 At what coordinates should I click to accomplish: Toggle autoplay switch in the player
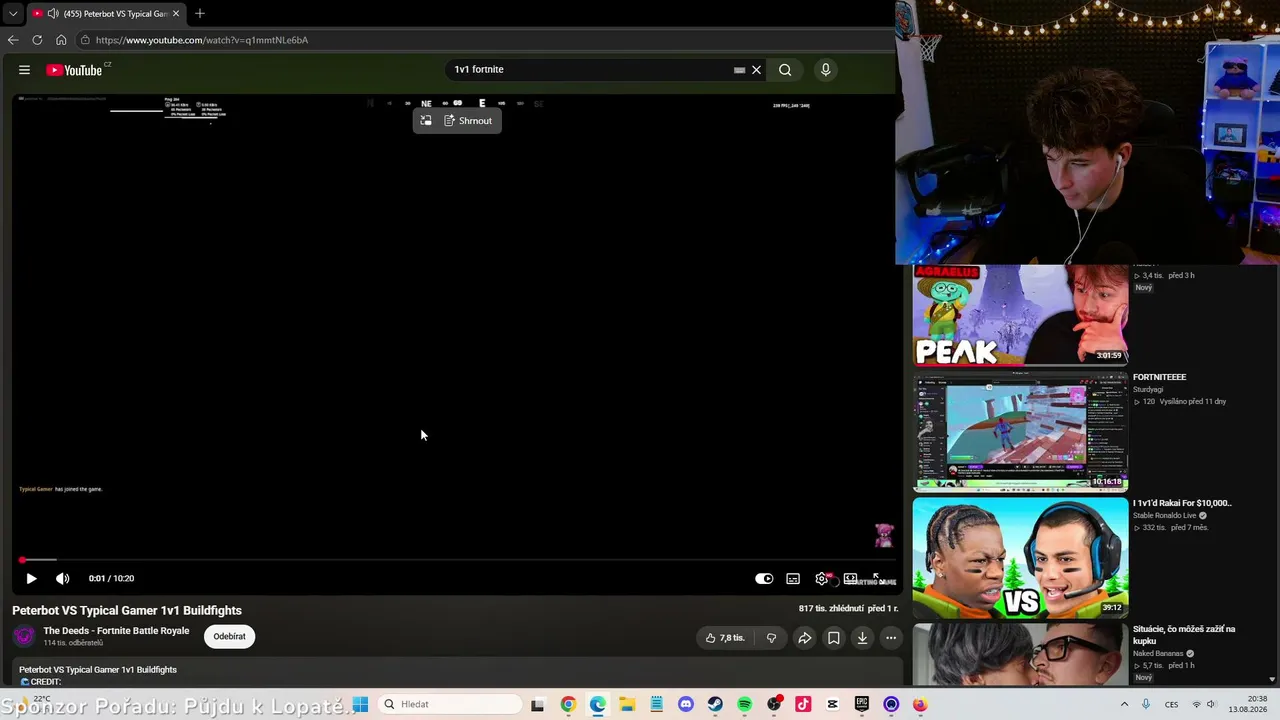click(764, 578)
